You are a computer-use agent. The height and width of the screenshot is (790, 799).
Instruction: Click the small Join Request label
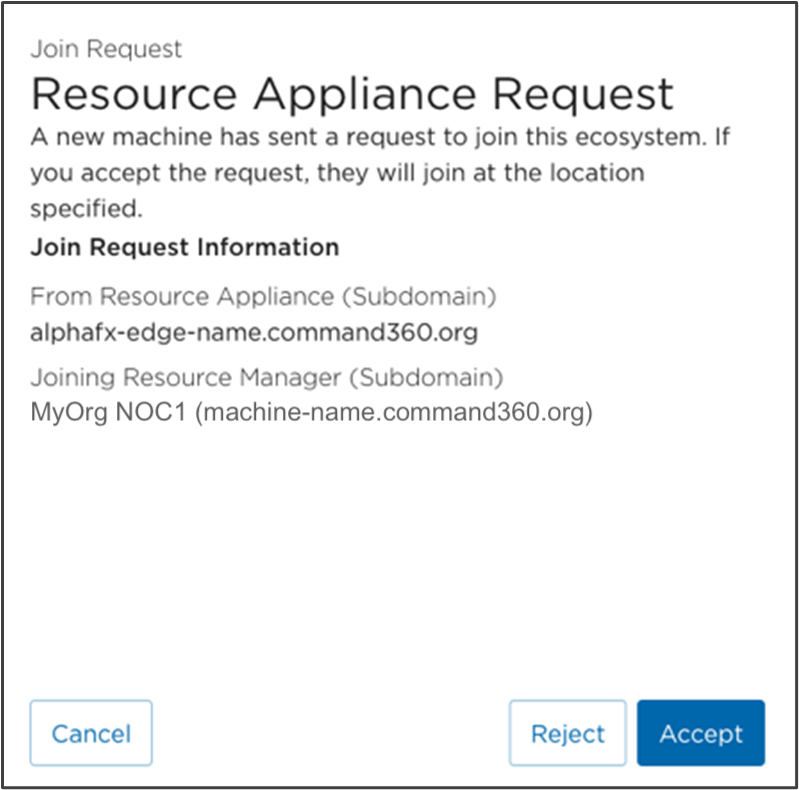click(106, 49)
